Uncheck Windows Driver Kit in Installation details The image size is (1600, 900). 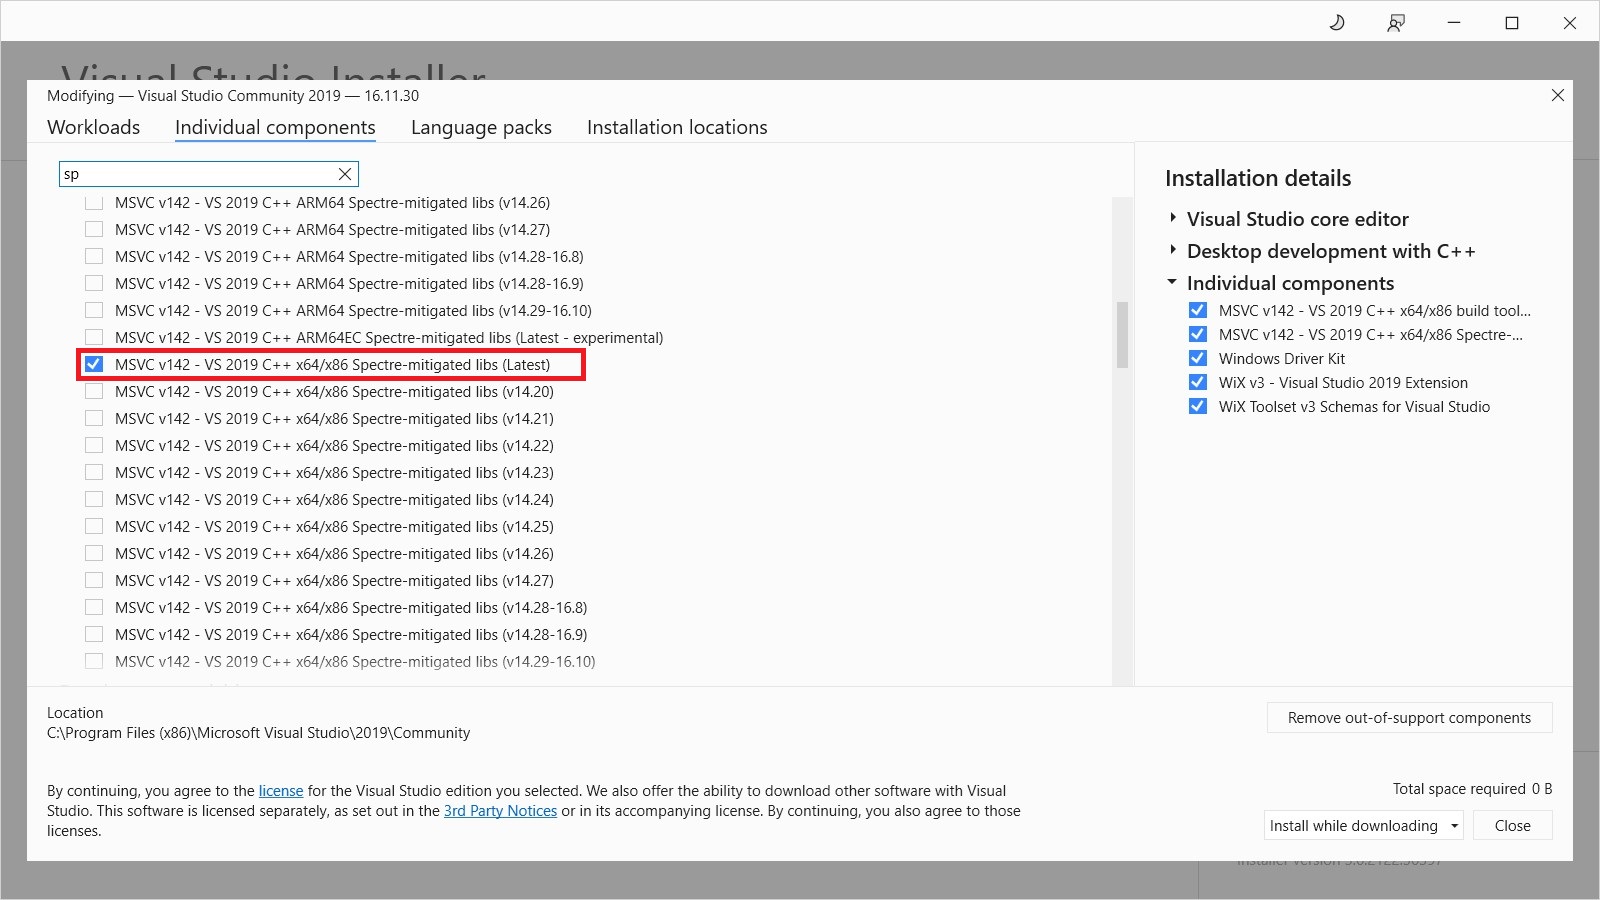pos(1197,358)
